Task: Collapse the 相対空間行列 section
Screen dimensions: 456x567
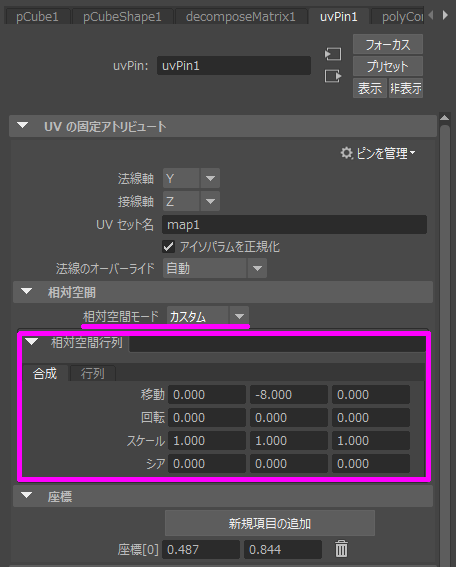Action: [x=32, y=341]
